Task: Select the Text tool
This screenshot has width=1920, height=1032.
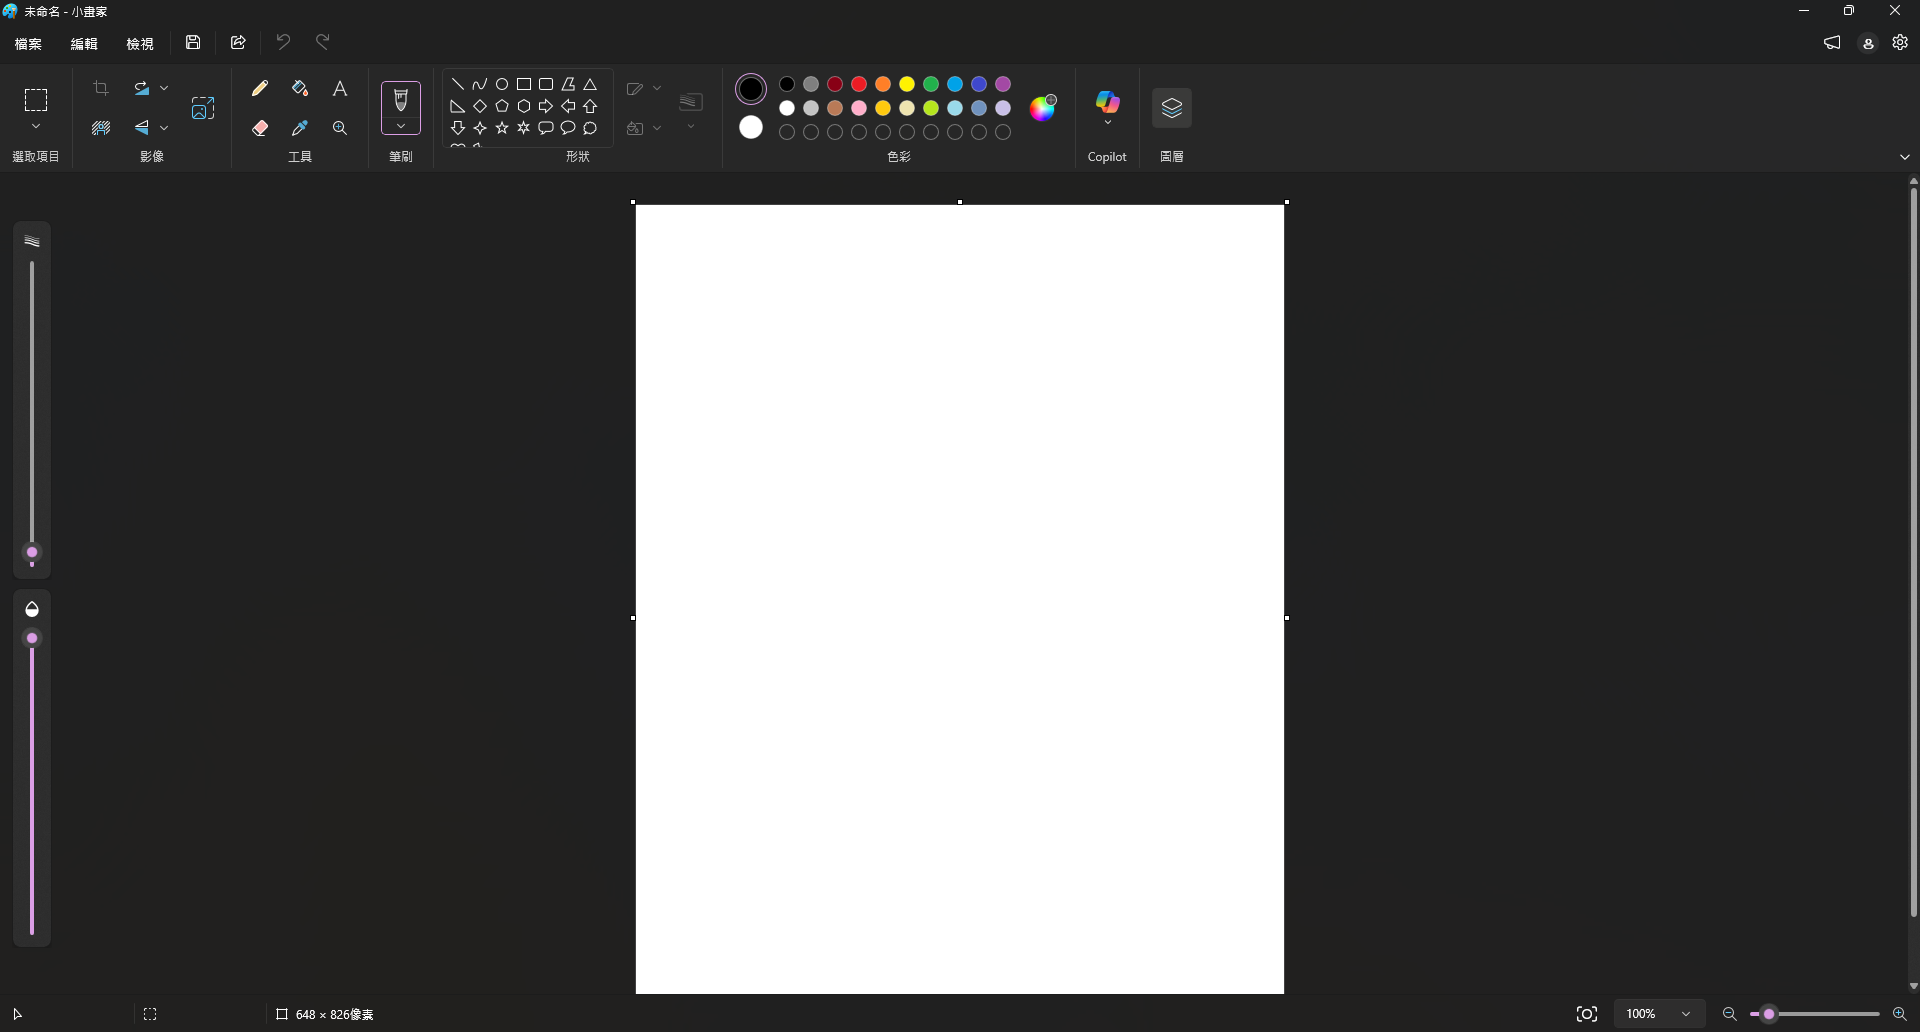Action: 340,89
